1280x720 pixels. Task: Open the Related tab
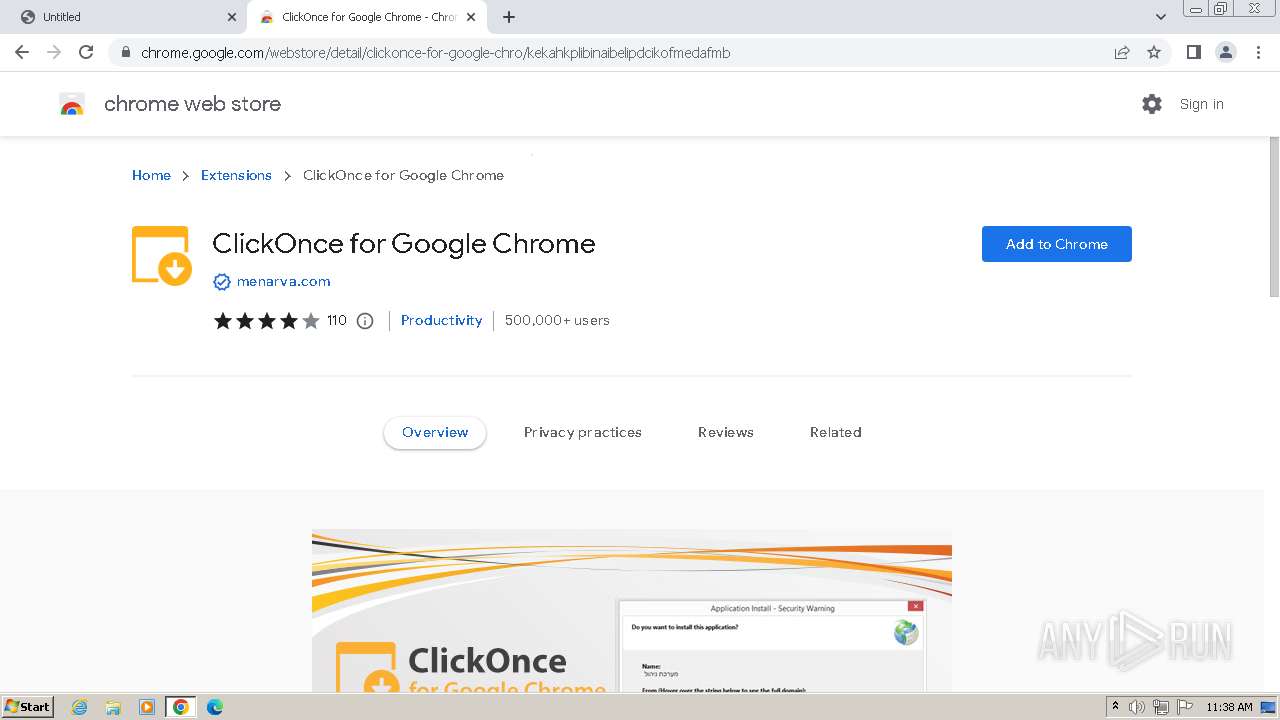(836, 432)
